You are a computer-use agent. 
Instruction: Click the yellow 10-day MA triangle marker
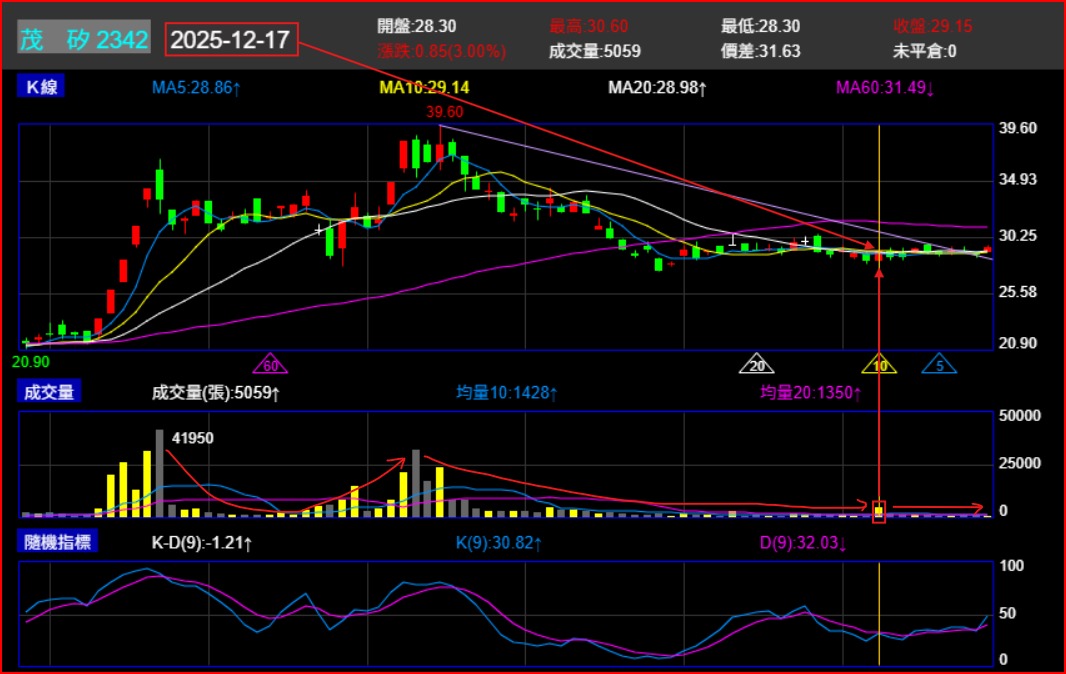click(x=879, y=365)
